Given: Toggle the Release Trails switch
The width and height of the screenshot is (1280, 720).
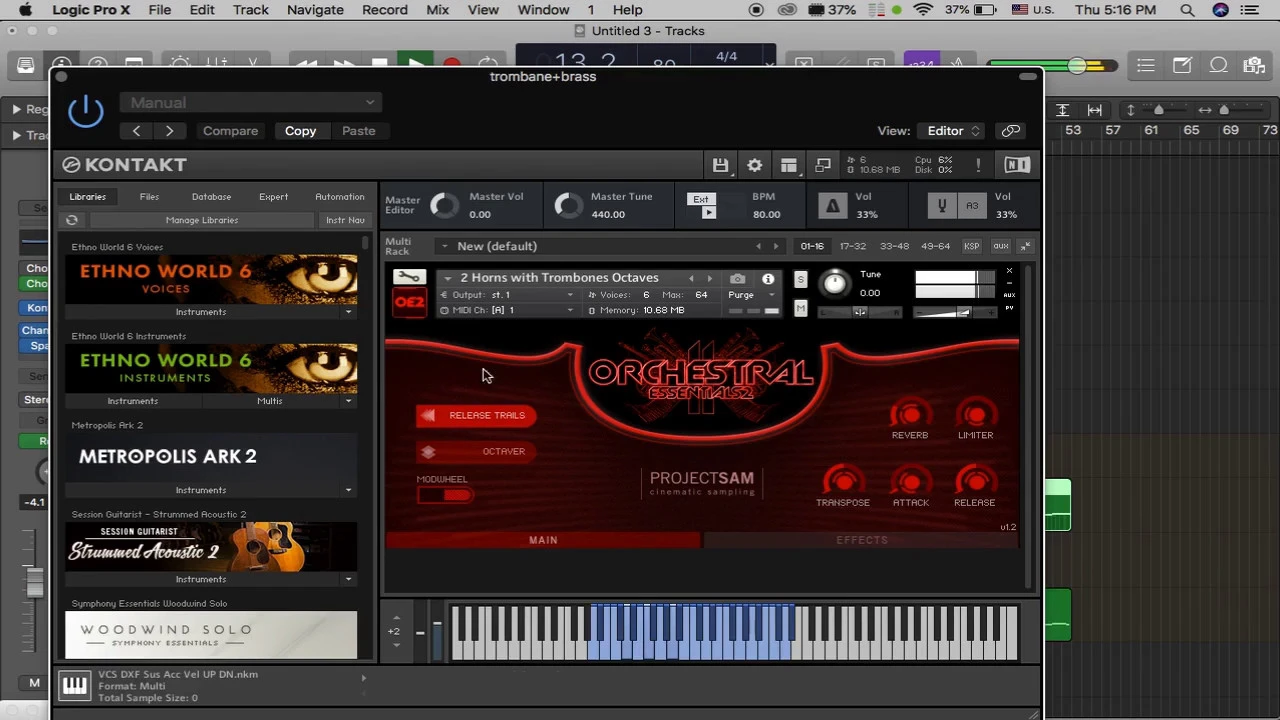Looking at the screenshot, I should (476, 415).
